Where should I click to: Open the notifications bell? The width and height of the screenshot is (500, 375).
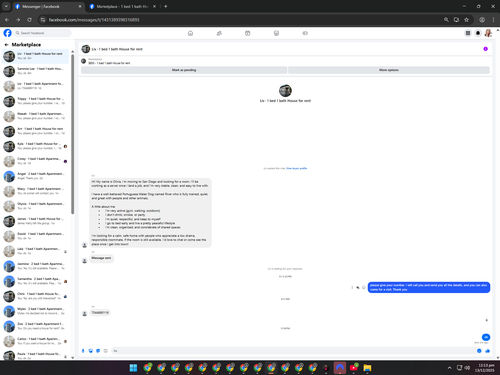(478, 33)
